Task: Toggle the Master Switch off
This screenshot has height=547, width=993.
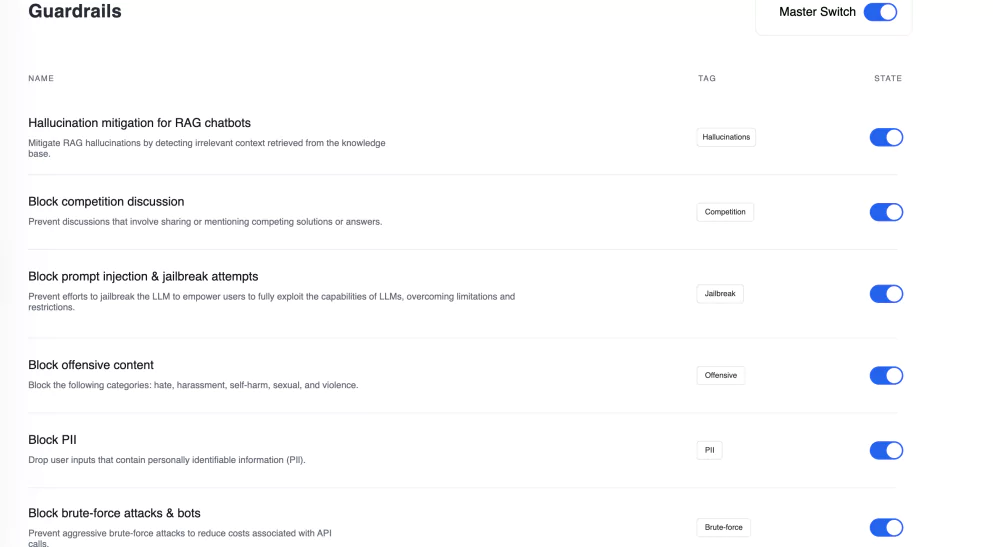Action: [x=880, y=12]
